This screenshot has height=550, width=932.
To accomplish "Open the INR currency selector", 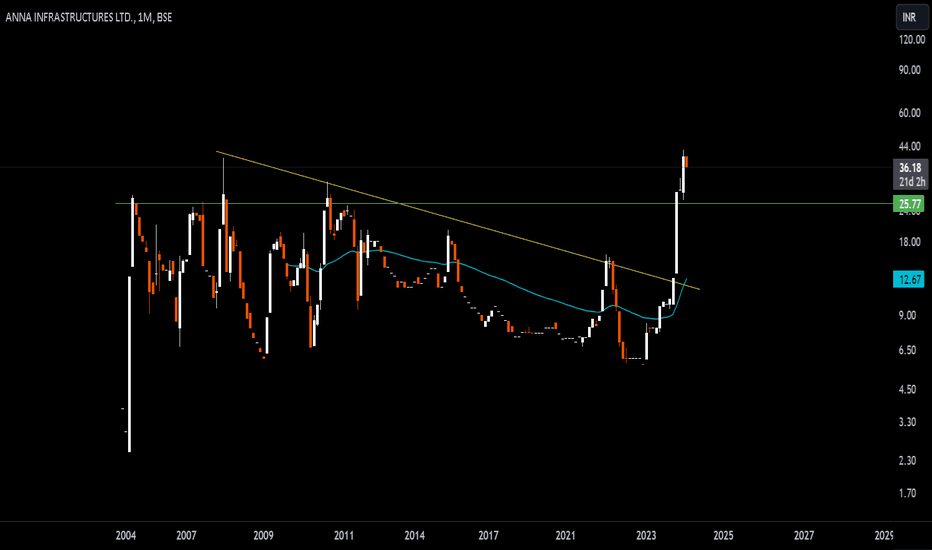I will tap(910, 17).
